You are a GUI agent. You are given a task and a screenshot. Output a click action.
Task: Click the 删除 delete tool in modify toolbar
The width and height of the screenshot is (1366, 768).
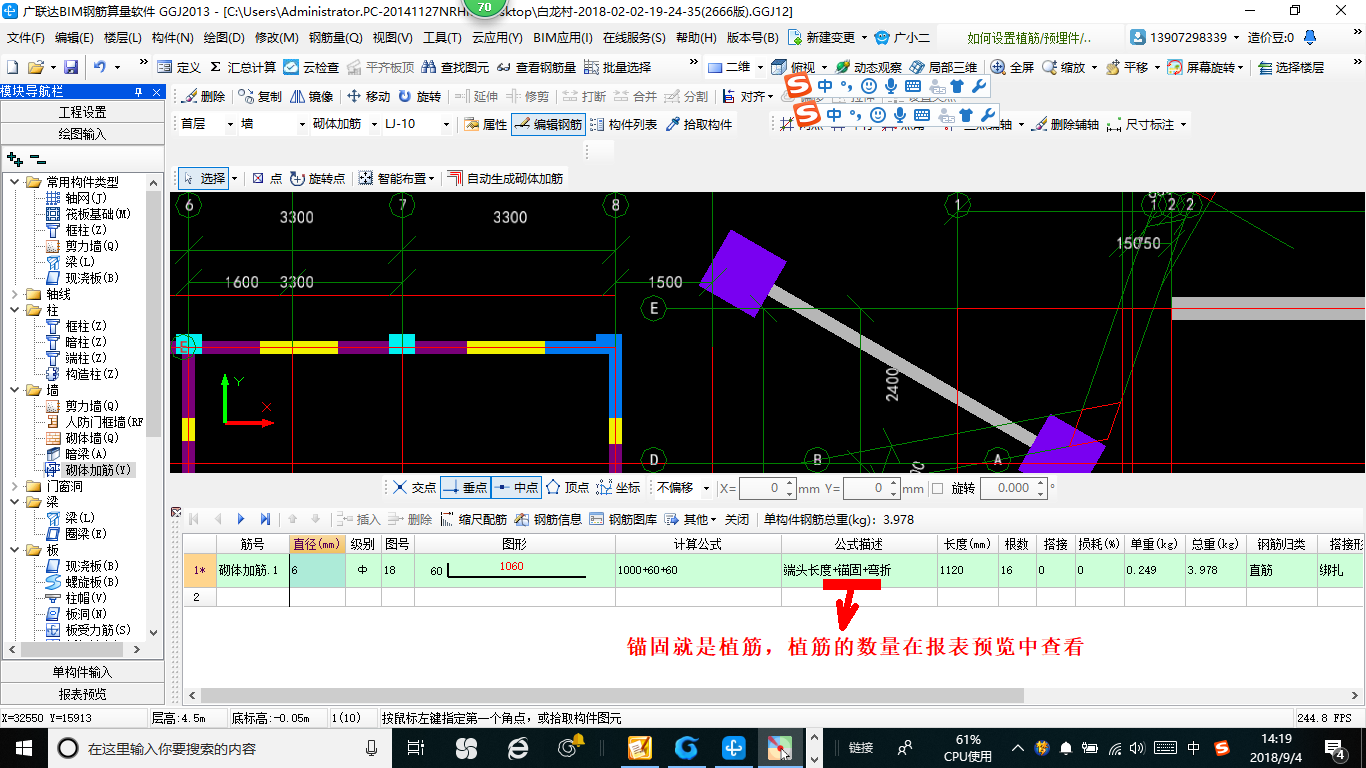(204, 97)
